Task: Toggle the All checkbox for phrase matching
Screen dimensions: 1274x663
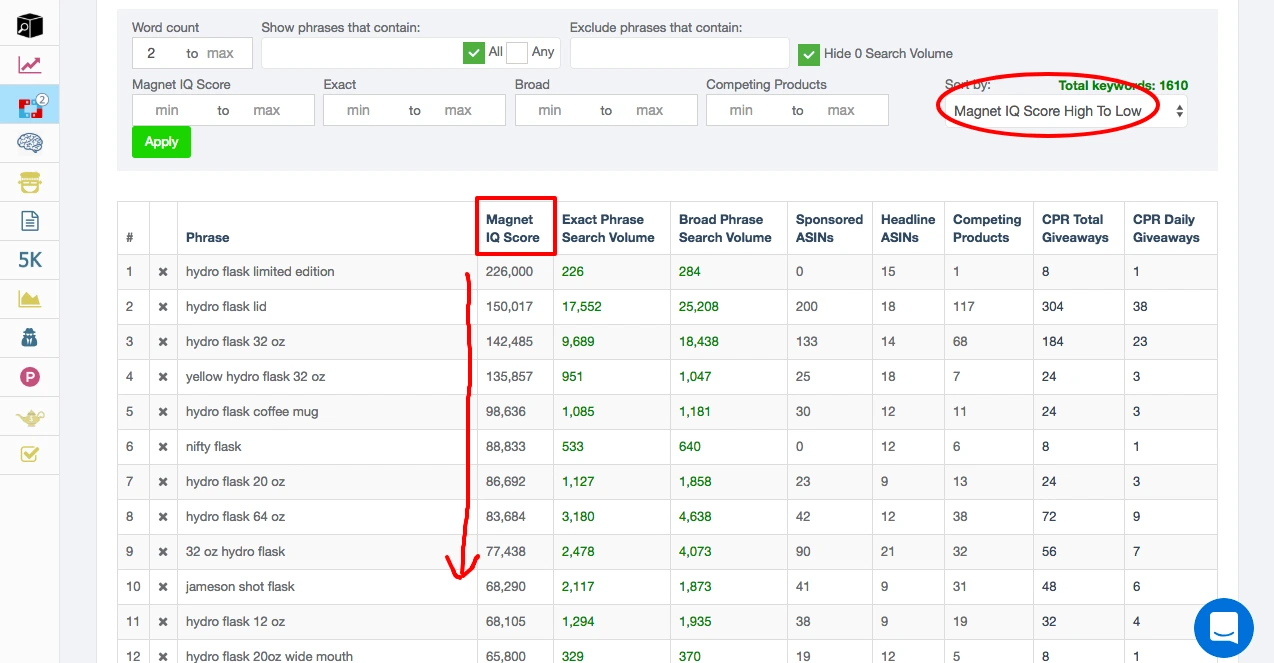Action: coord(474,53)
